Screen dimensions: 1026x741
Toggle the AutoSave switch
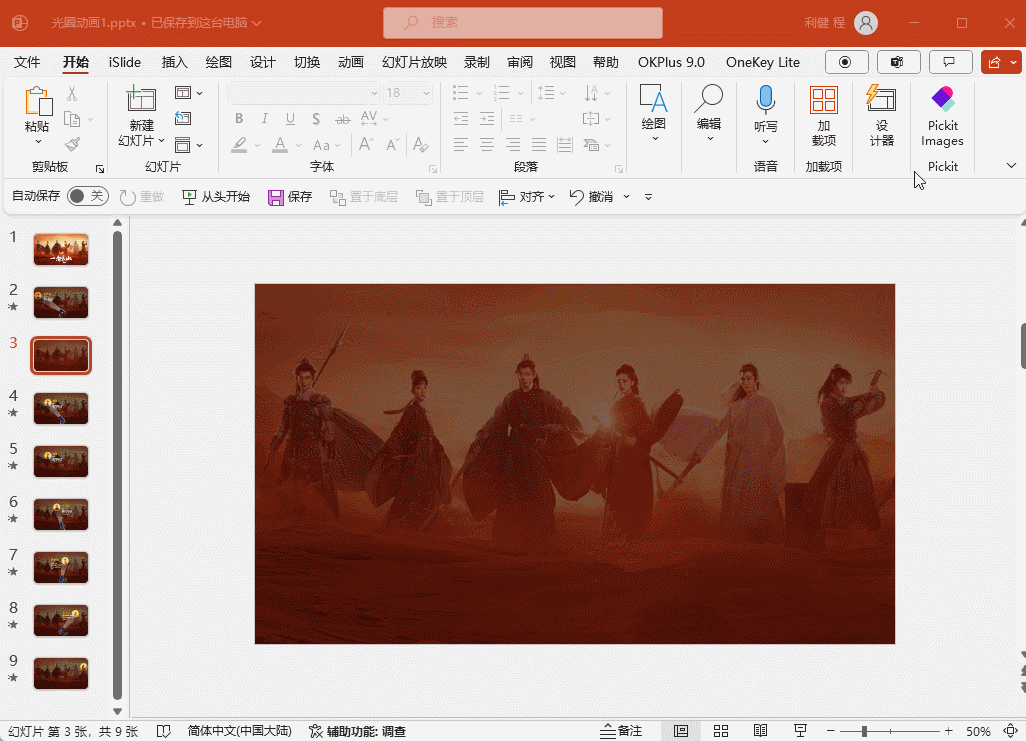[88, 196]
